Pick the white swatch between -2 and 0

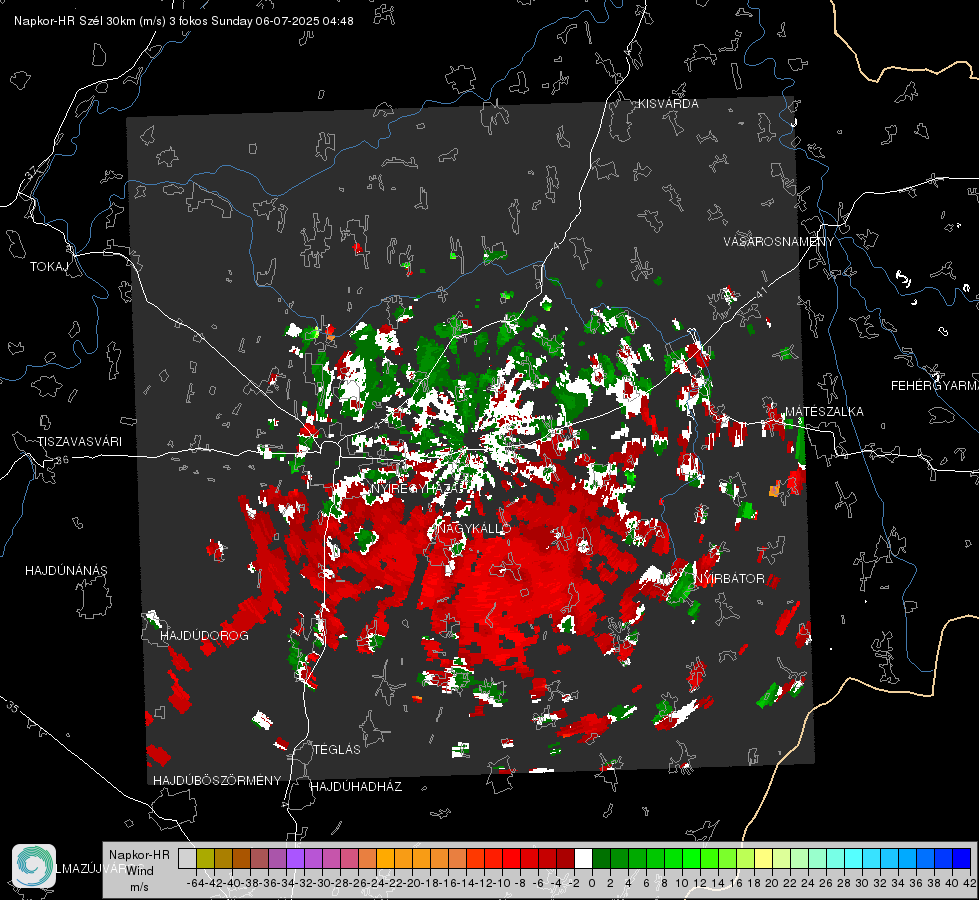[583, 858]
